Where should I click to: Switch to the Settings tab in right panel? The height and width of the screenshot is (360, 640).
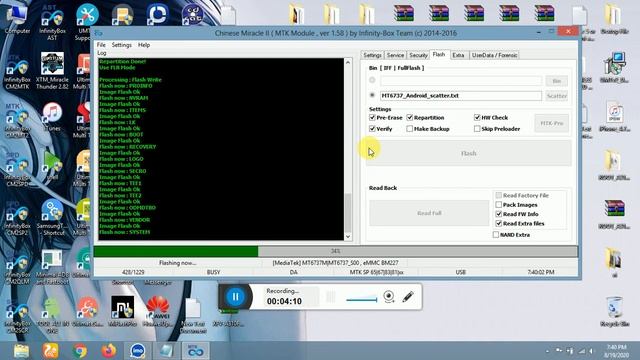[x=372, y=55]
